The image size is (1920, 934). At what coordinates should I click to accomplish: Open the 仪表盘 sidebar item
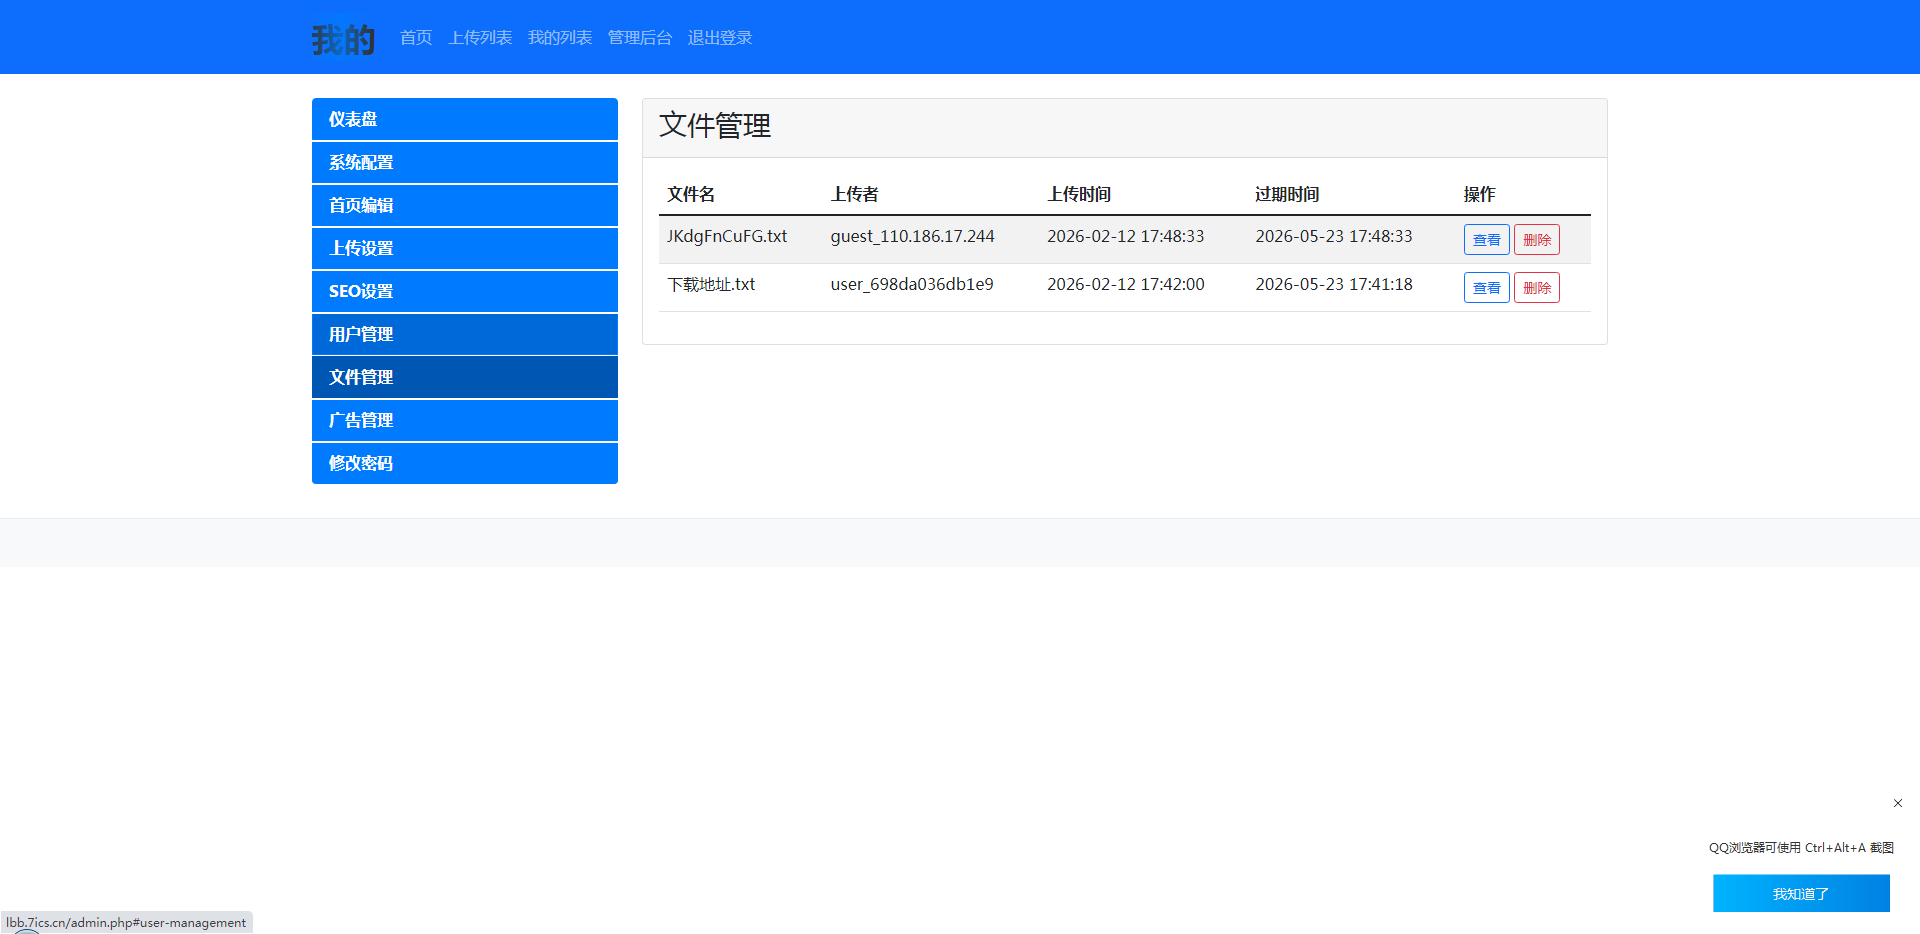464,119
